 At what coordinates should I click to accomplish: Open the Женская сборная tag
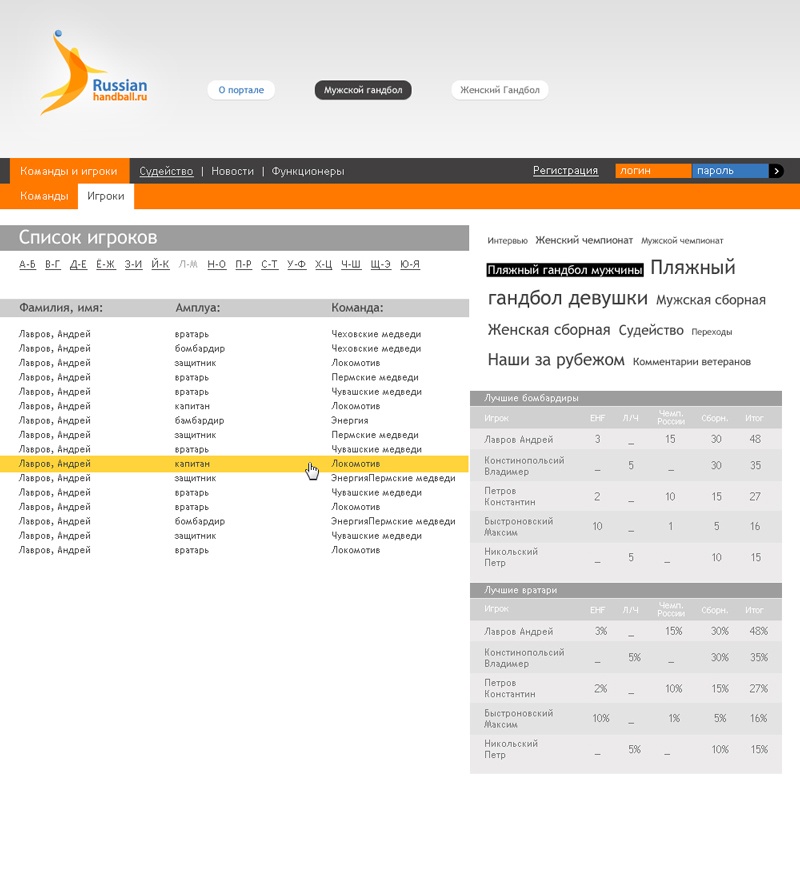(x=548, y=330)
